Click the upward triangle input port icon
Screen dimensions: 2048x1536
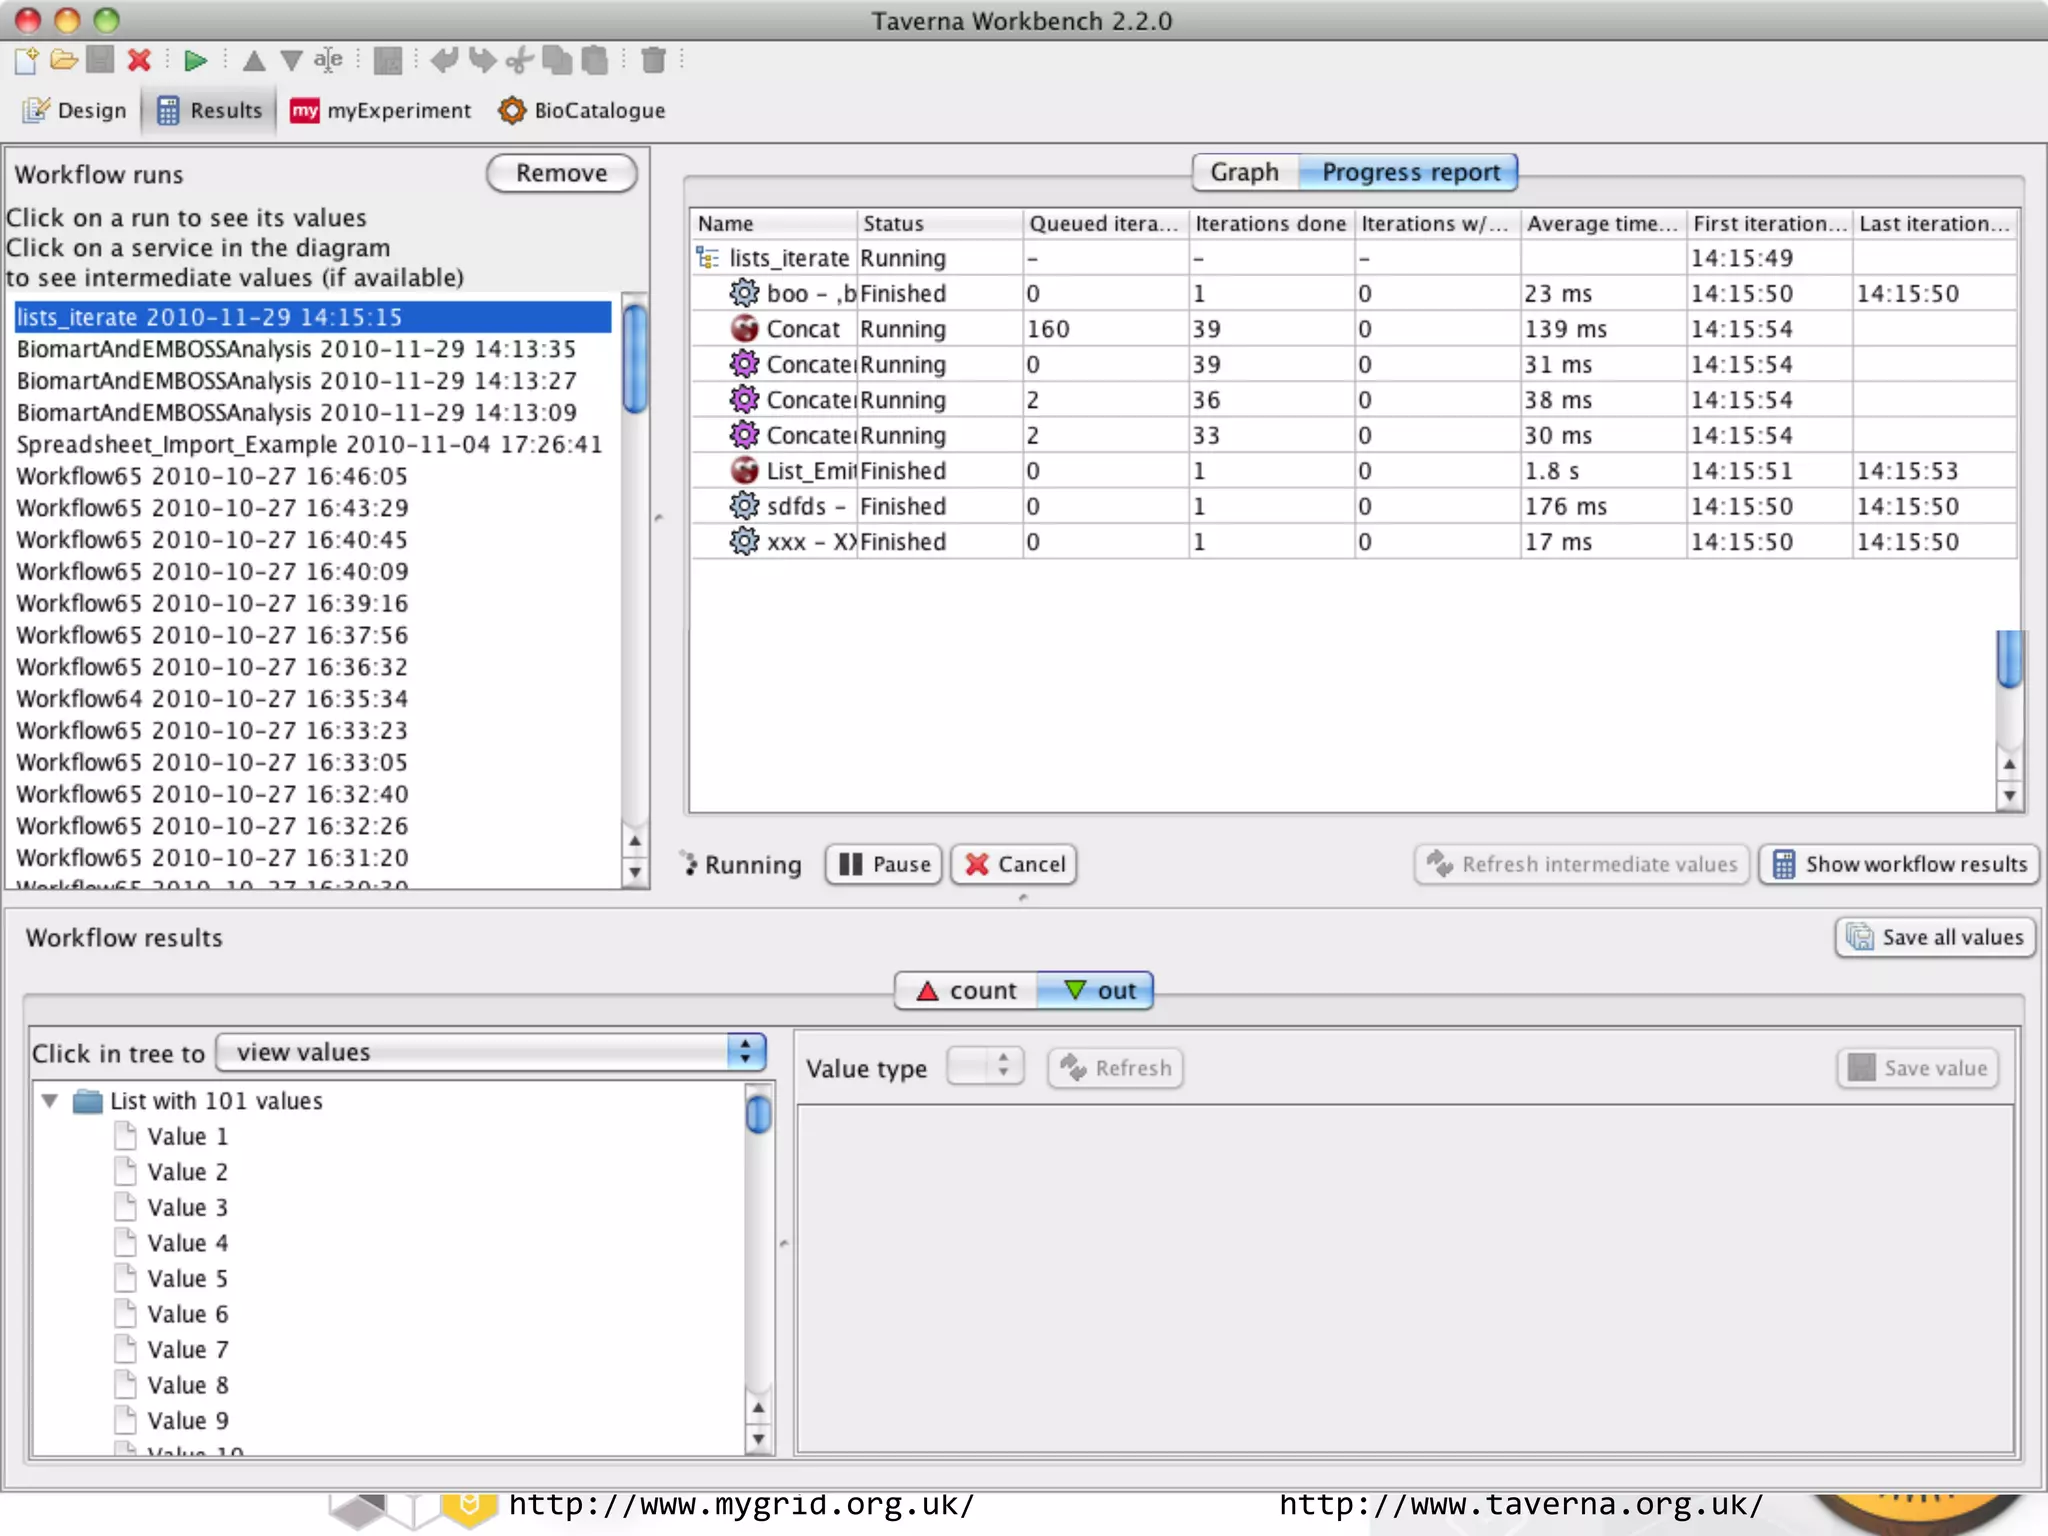click(254, 61)
